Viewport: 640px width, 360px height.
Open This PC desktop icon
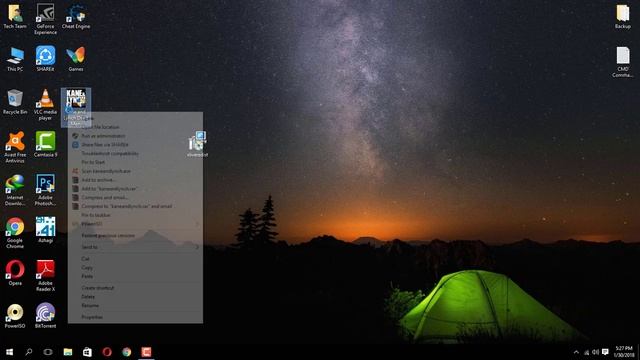click(x=15, y=59)
